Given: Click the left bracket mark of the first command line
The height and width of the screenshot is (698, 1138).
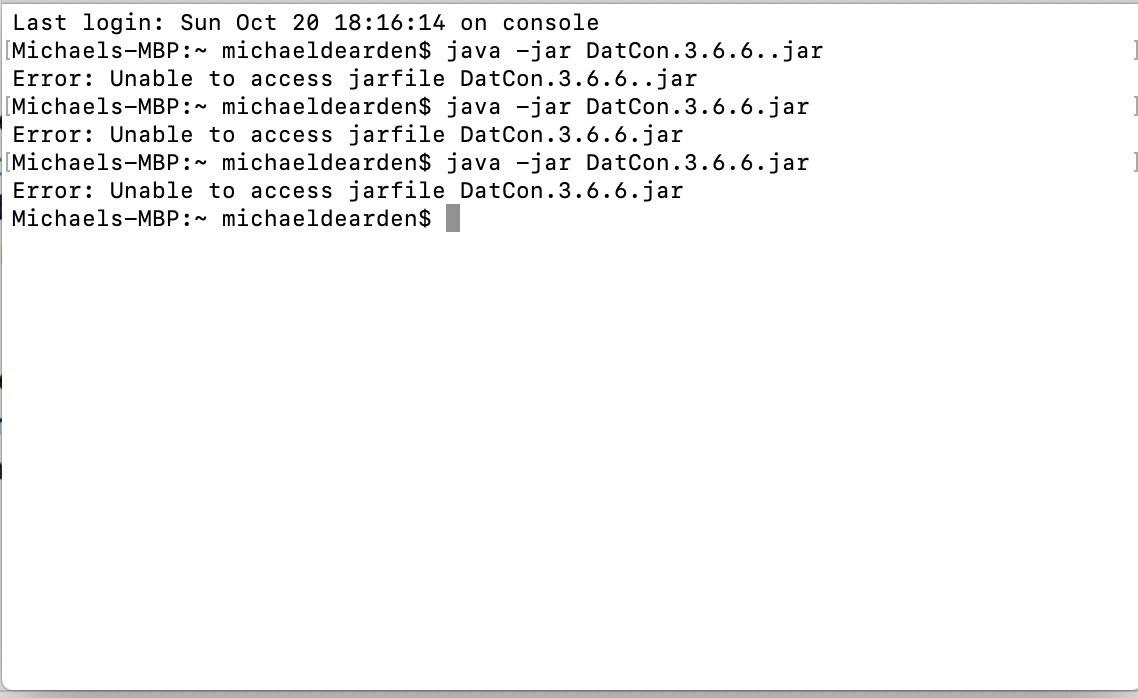Looking at the screenshot, I should pyautogui.click(x=7, y=51).
